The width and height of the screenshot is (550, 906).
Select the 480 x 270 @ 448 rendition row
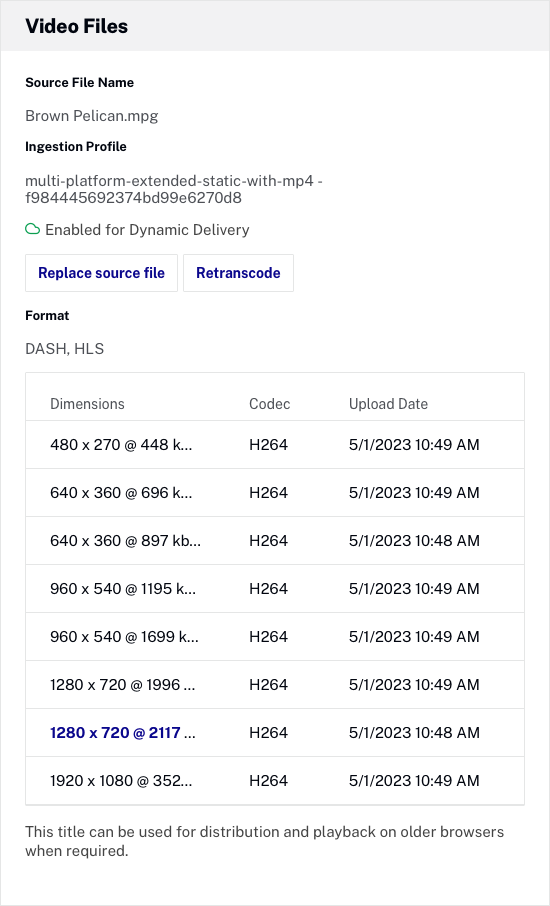tap(275, 445)
